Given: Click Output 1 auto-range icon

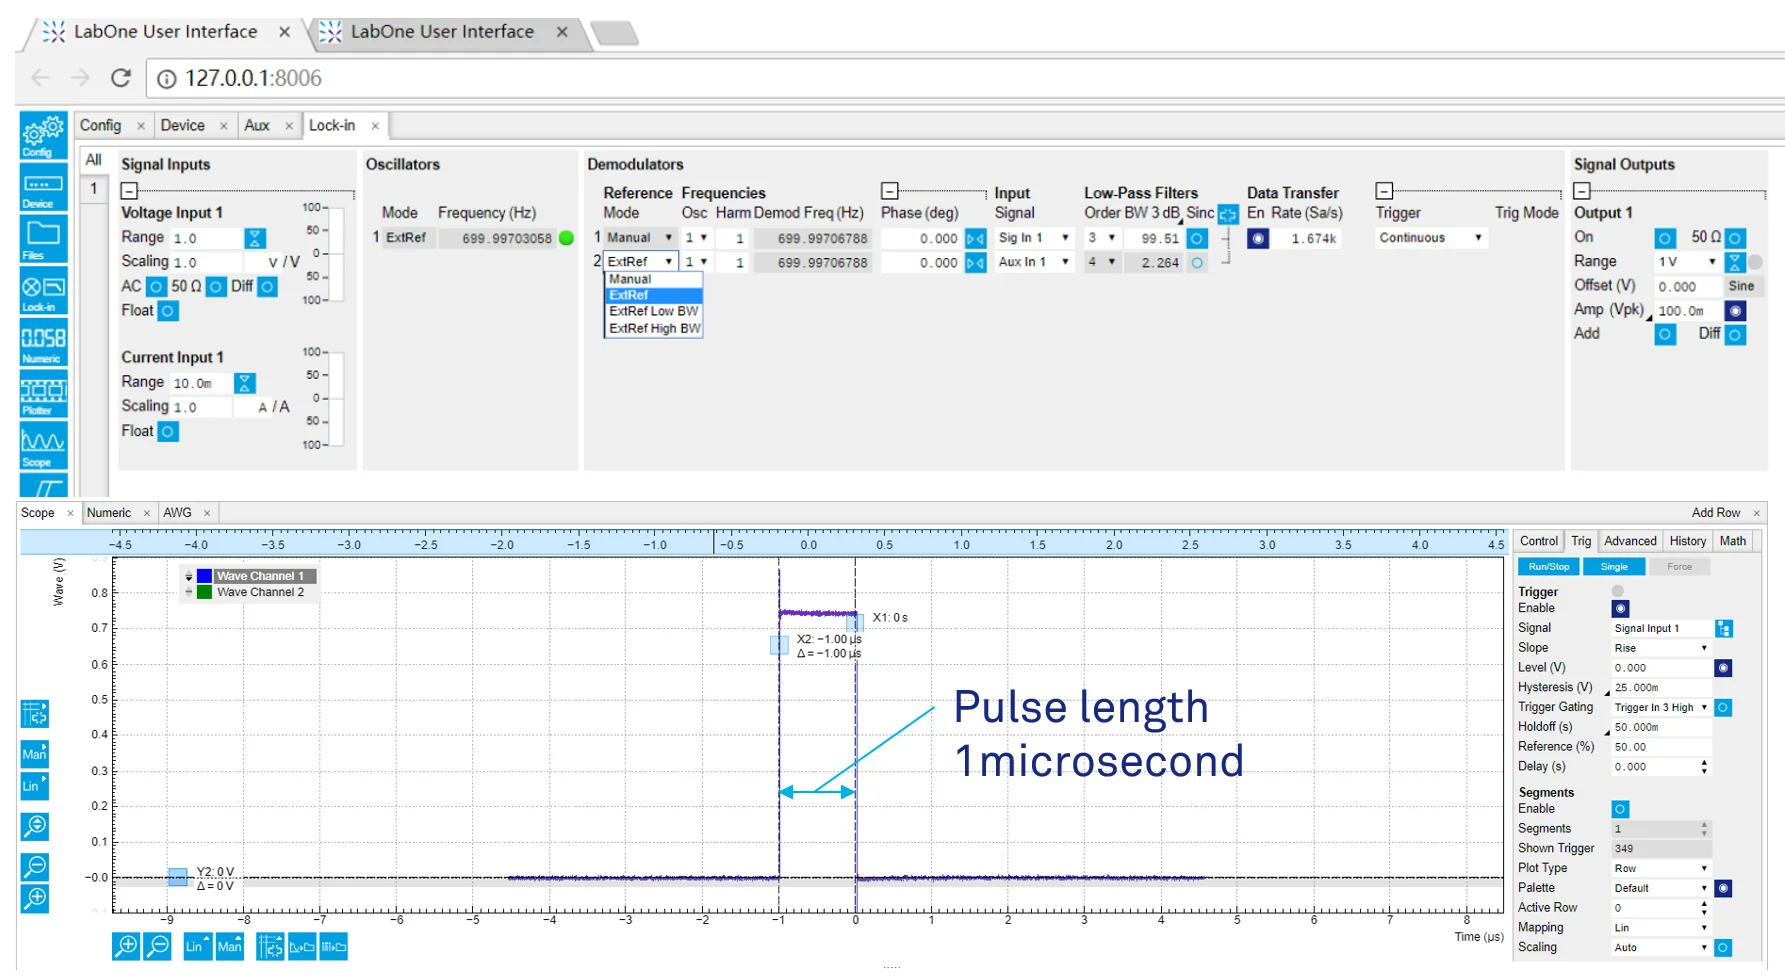Looking at the screenshot, I should click(x=1735, y=262).
